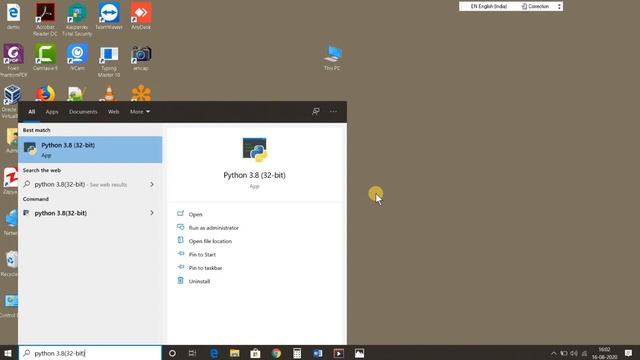Click the Cortana circle icon on taskbar
This screenshot has width=640, height=360.
point(172,353)
